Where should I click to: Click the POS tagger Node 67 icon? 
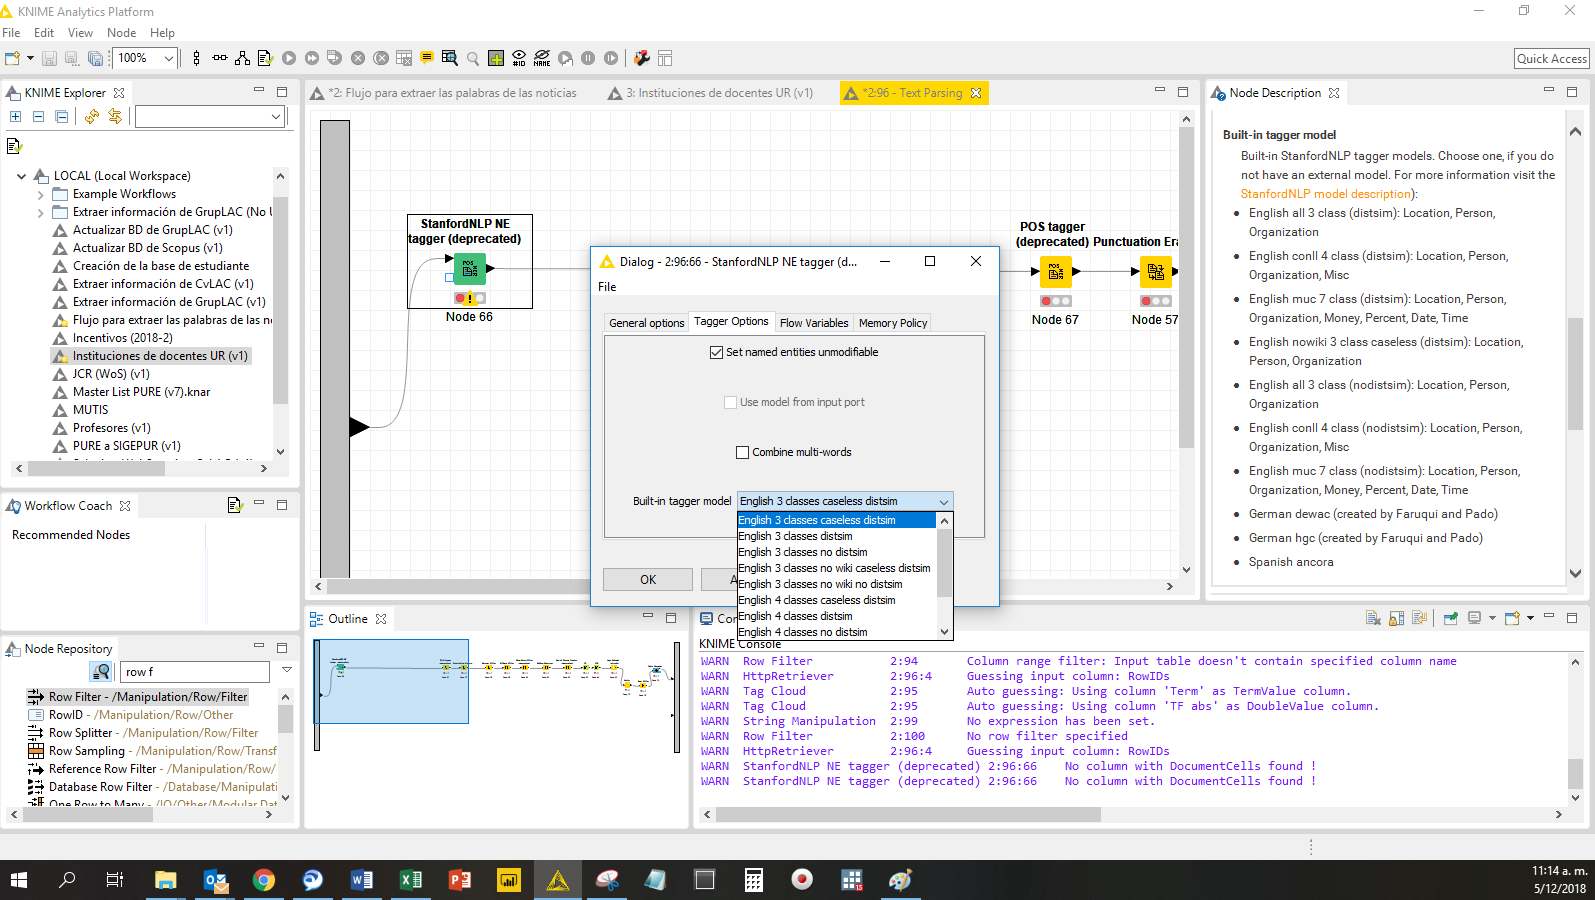[x=1055, y=272]
